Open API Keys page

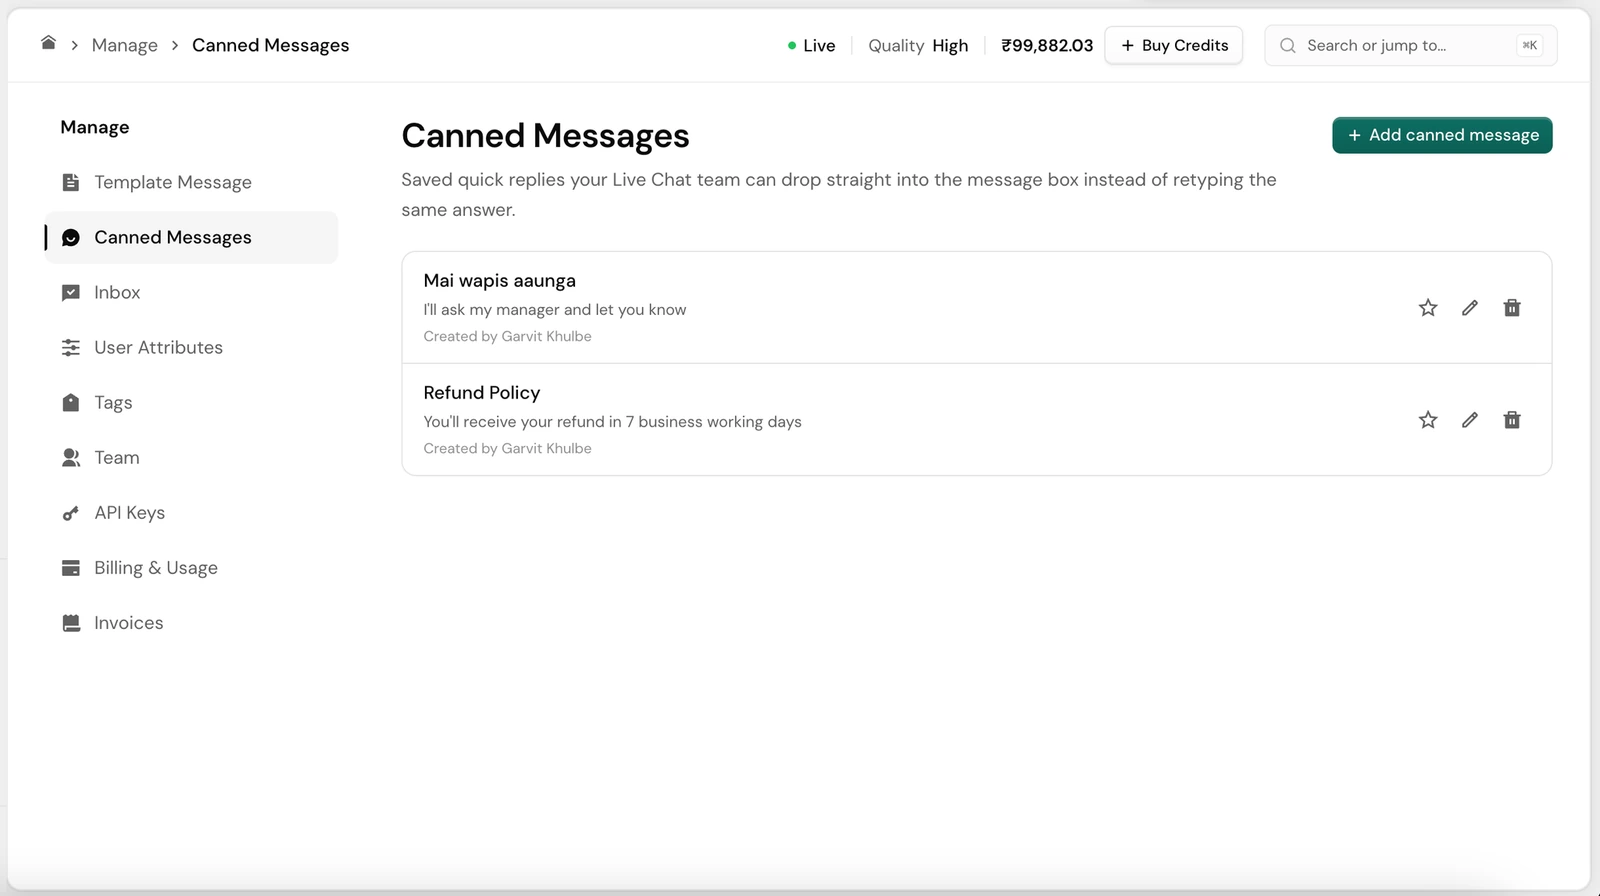(x=192, y=512)
